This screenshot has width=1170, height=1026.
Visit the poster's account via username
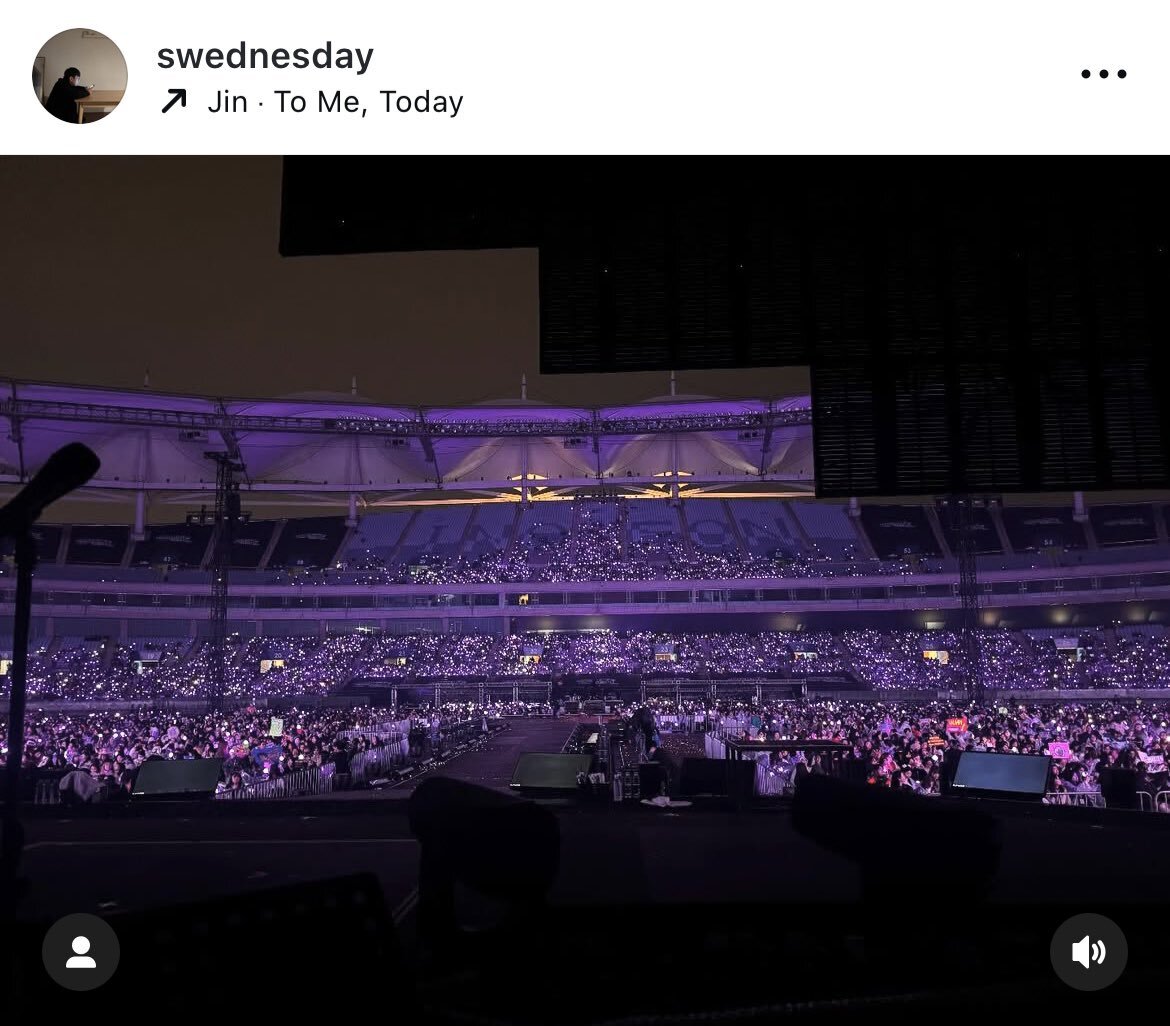coord(265,56)
